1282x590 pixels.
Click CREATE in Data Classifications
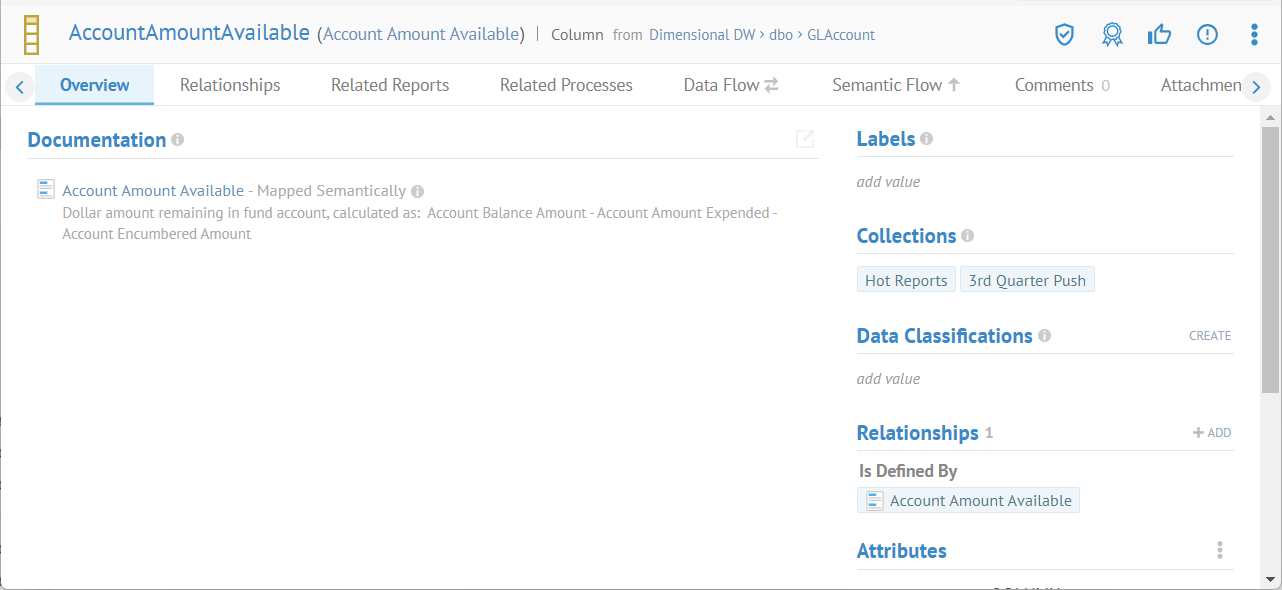[x=1209, y=336]
